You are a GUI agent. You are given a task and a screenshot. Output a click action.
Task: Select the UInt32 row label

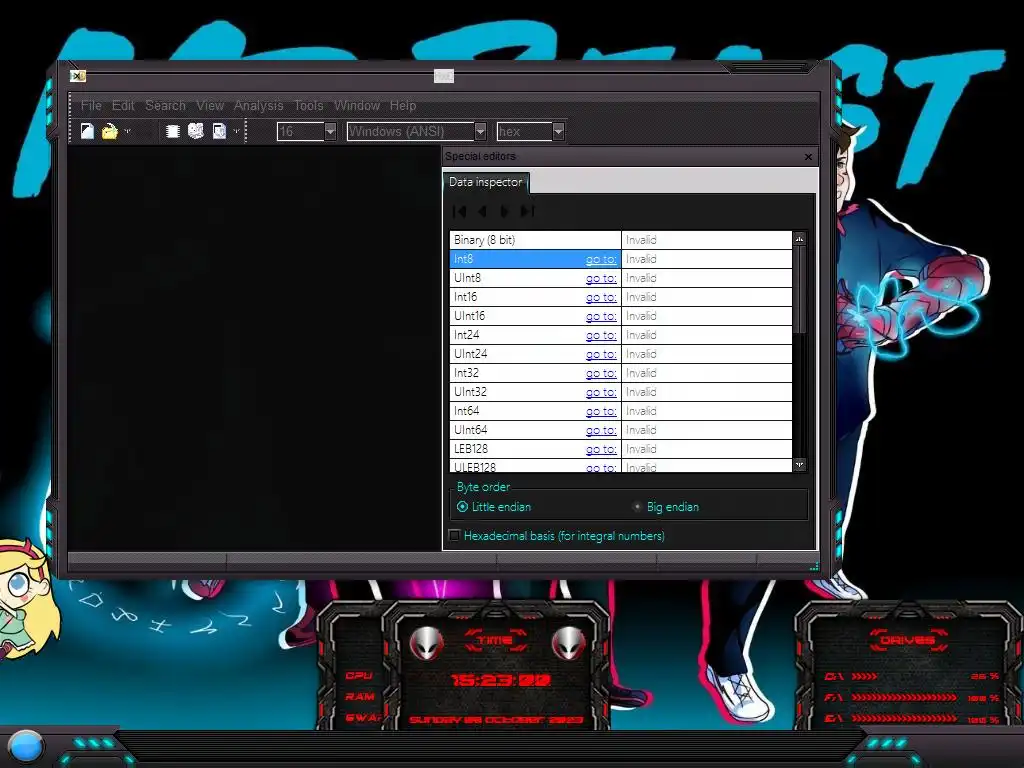(470, 392)
